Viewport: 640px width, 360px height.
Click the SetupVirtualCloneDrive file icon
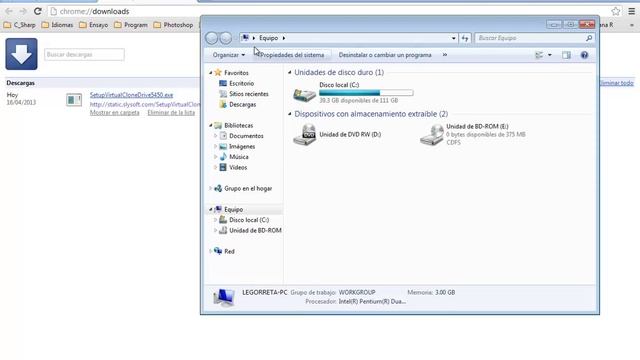click(x=74, y=100)
